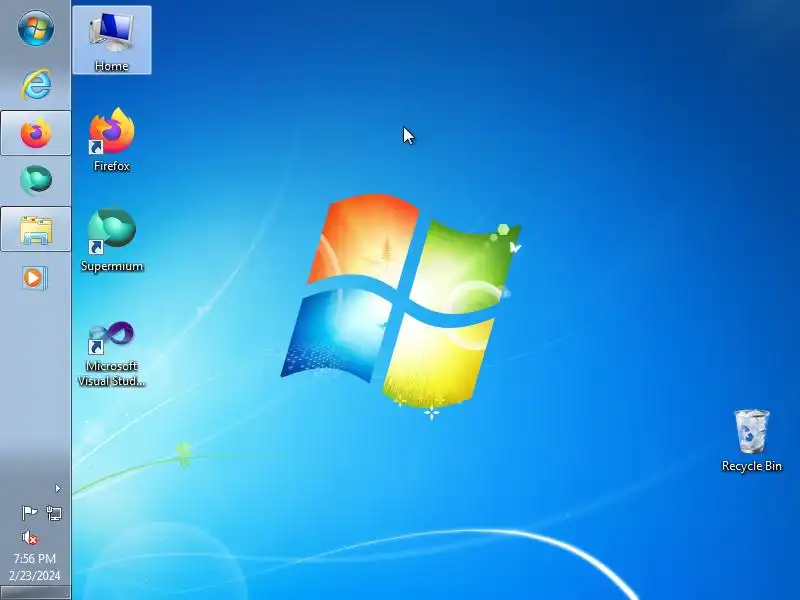Select the Home desktop icon
The image size is (800, 600).
pyautogui.click(x=112, y=40)
